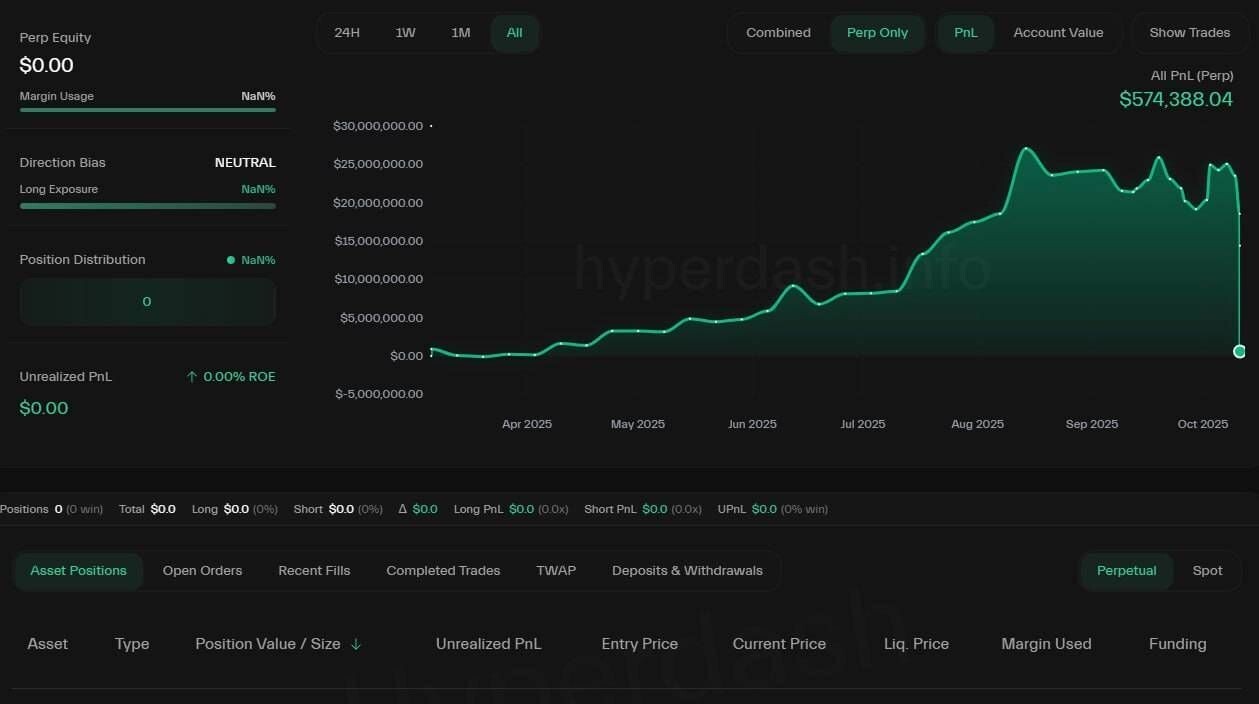Show the PnL chart
The height and width of the screenshot is (704, 1259).
click(x=965, y=33)
